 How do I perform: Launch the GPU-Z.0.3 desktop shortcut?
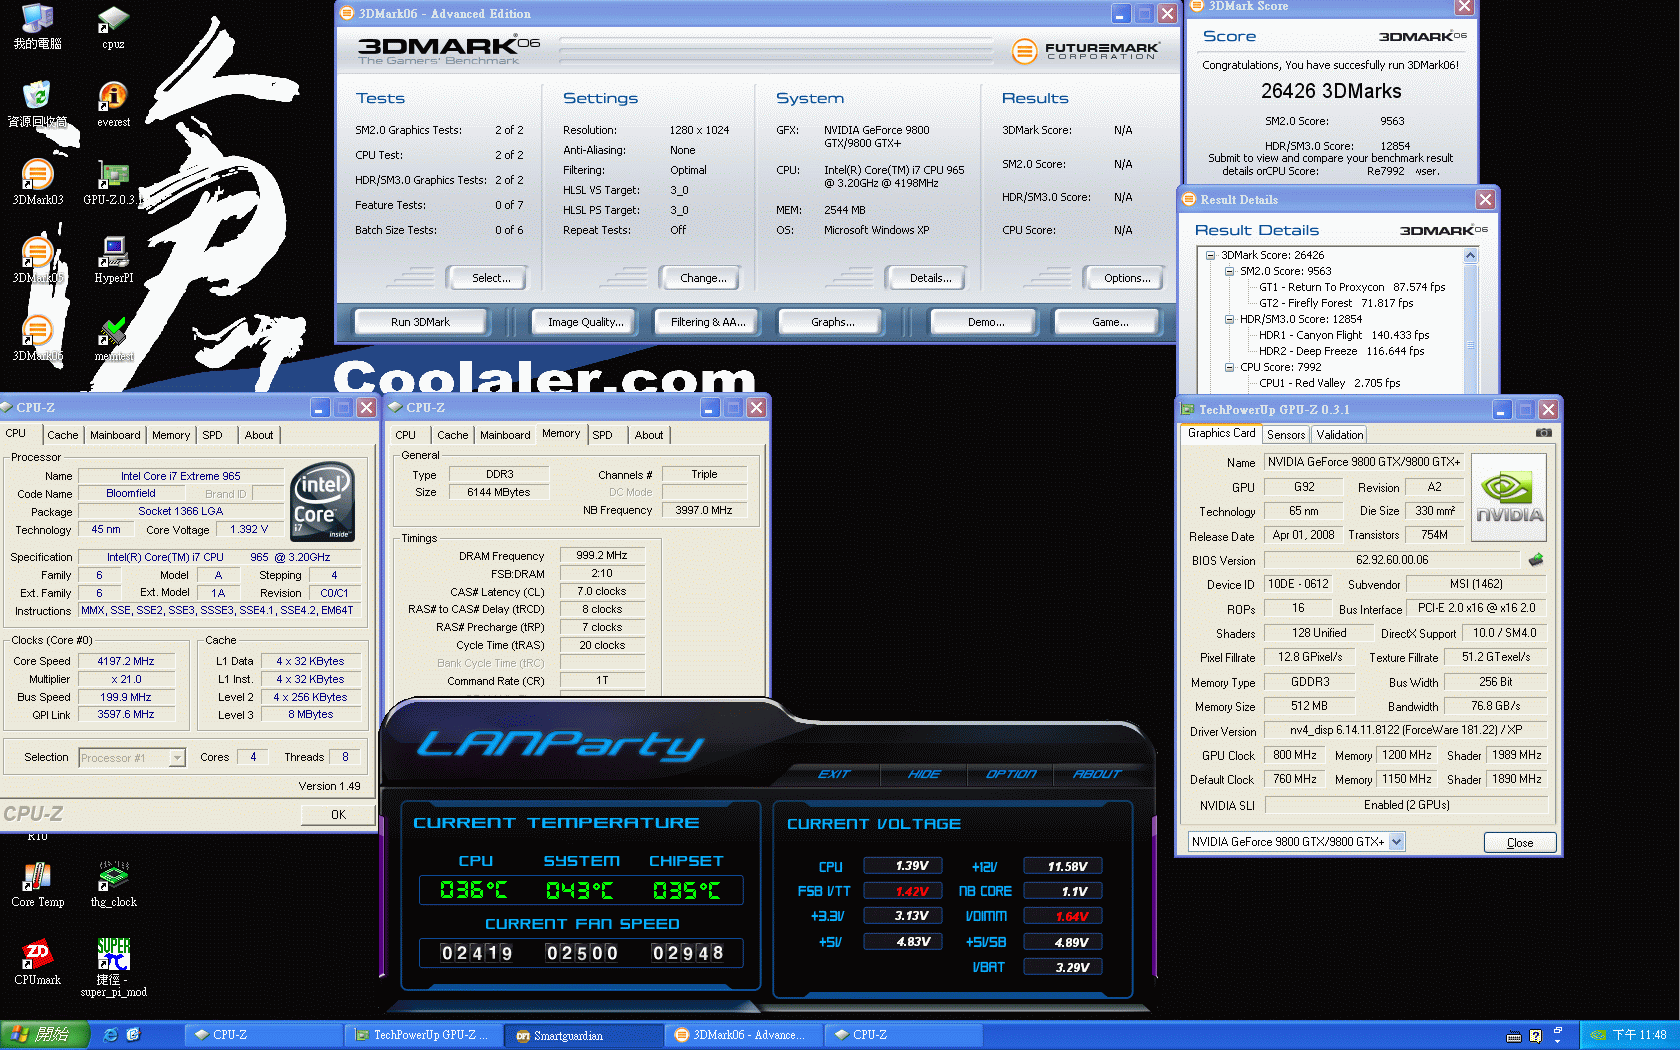pyautogui.click(x=113, y=182)
